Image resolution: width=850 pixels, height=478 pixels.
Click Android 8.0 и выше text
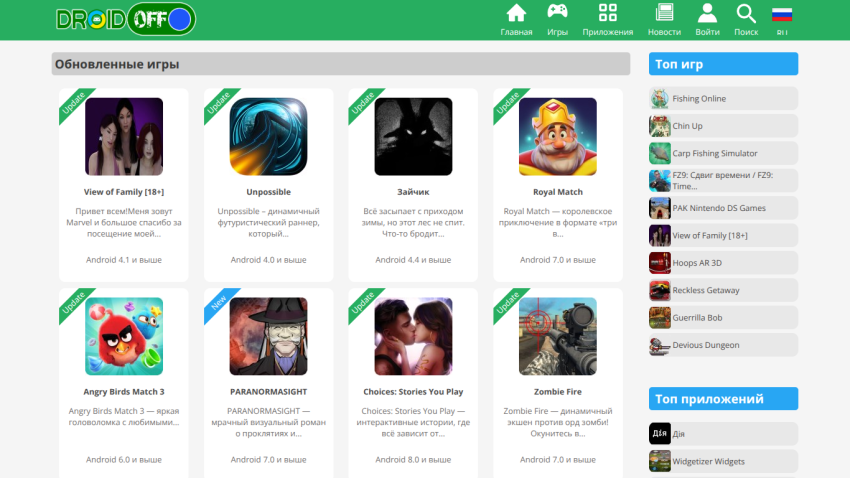point(413,460)
